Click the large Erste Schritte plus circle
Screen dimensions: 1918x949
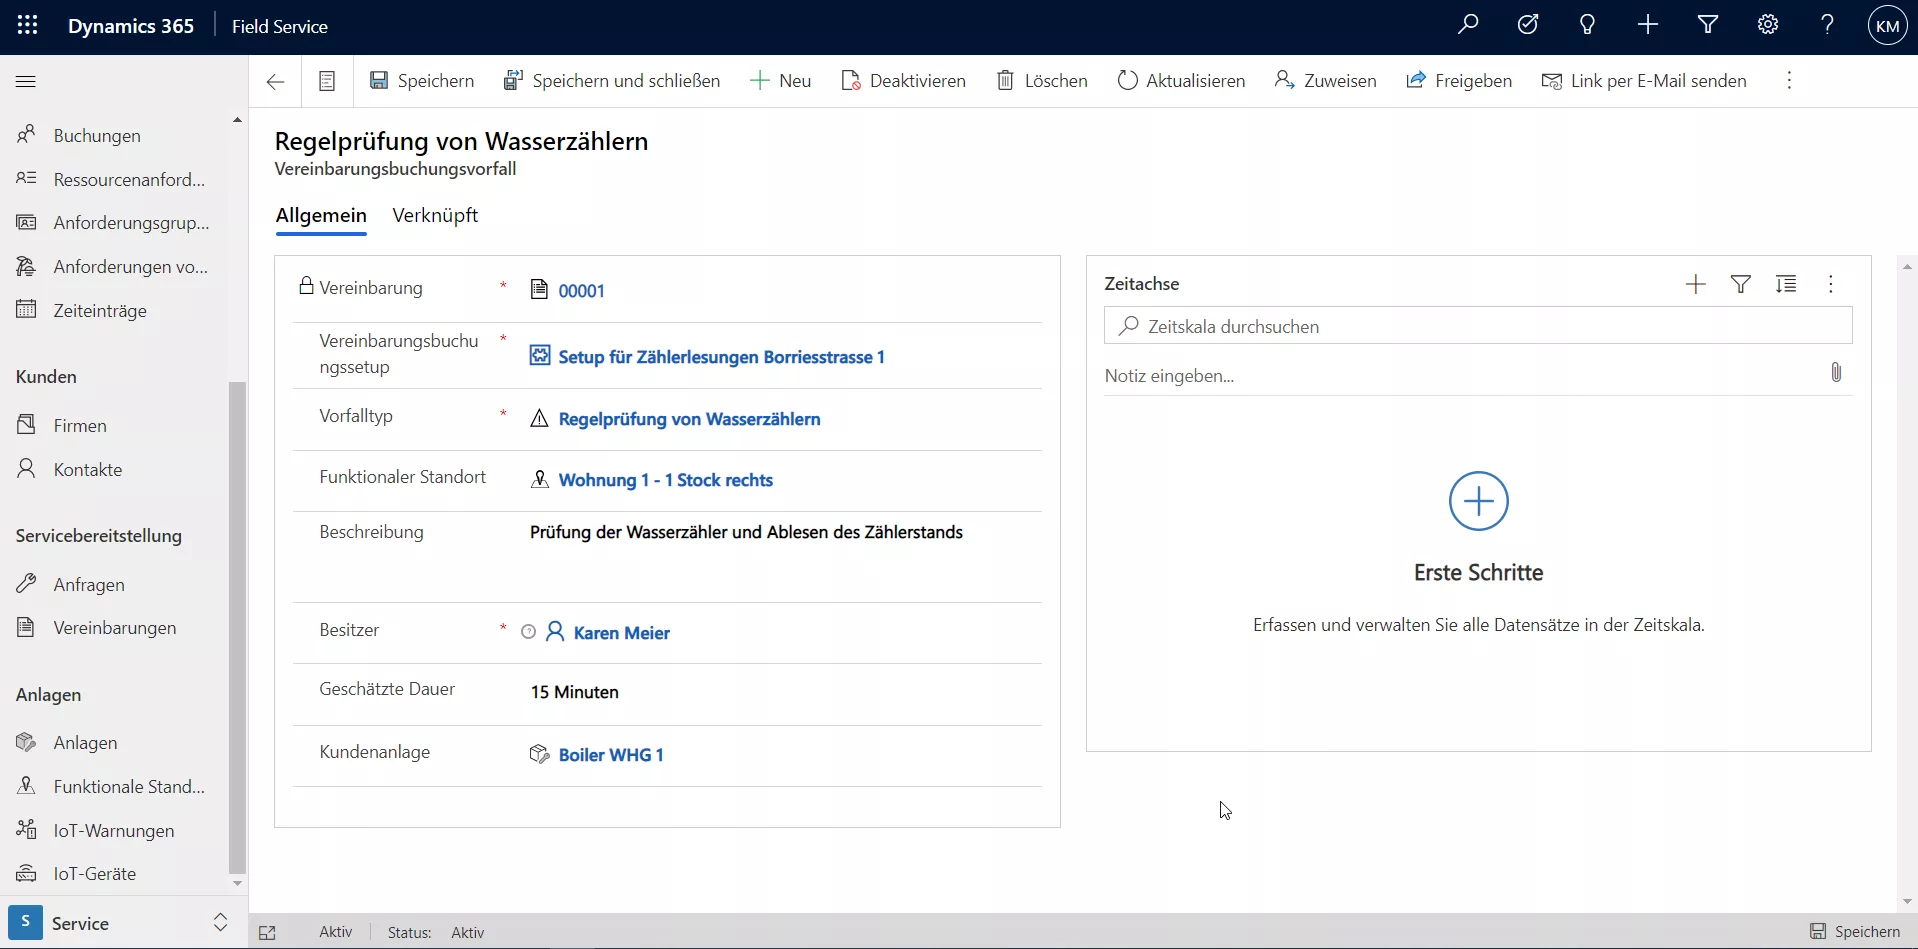[x=1478, y=501]
